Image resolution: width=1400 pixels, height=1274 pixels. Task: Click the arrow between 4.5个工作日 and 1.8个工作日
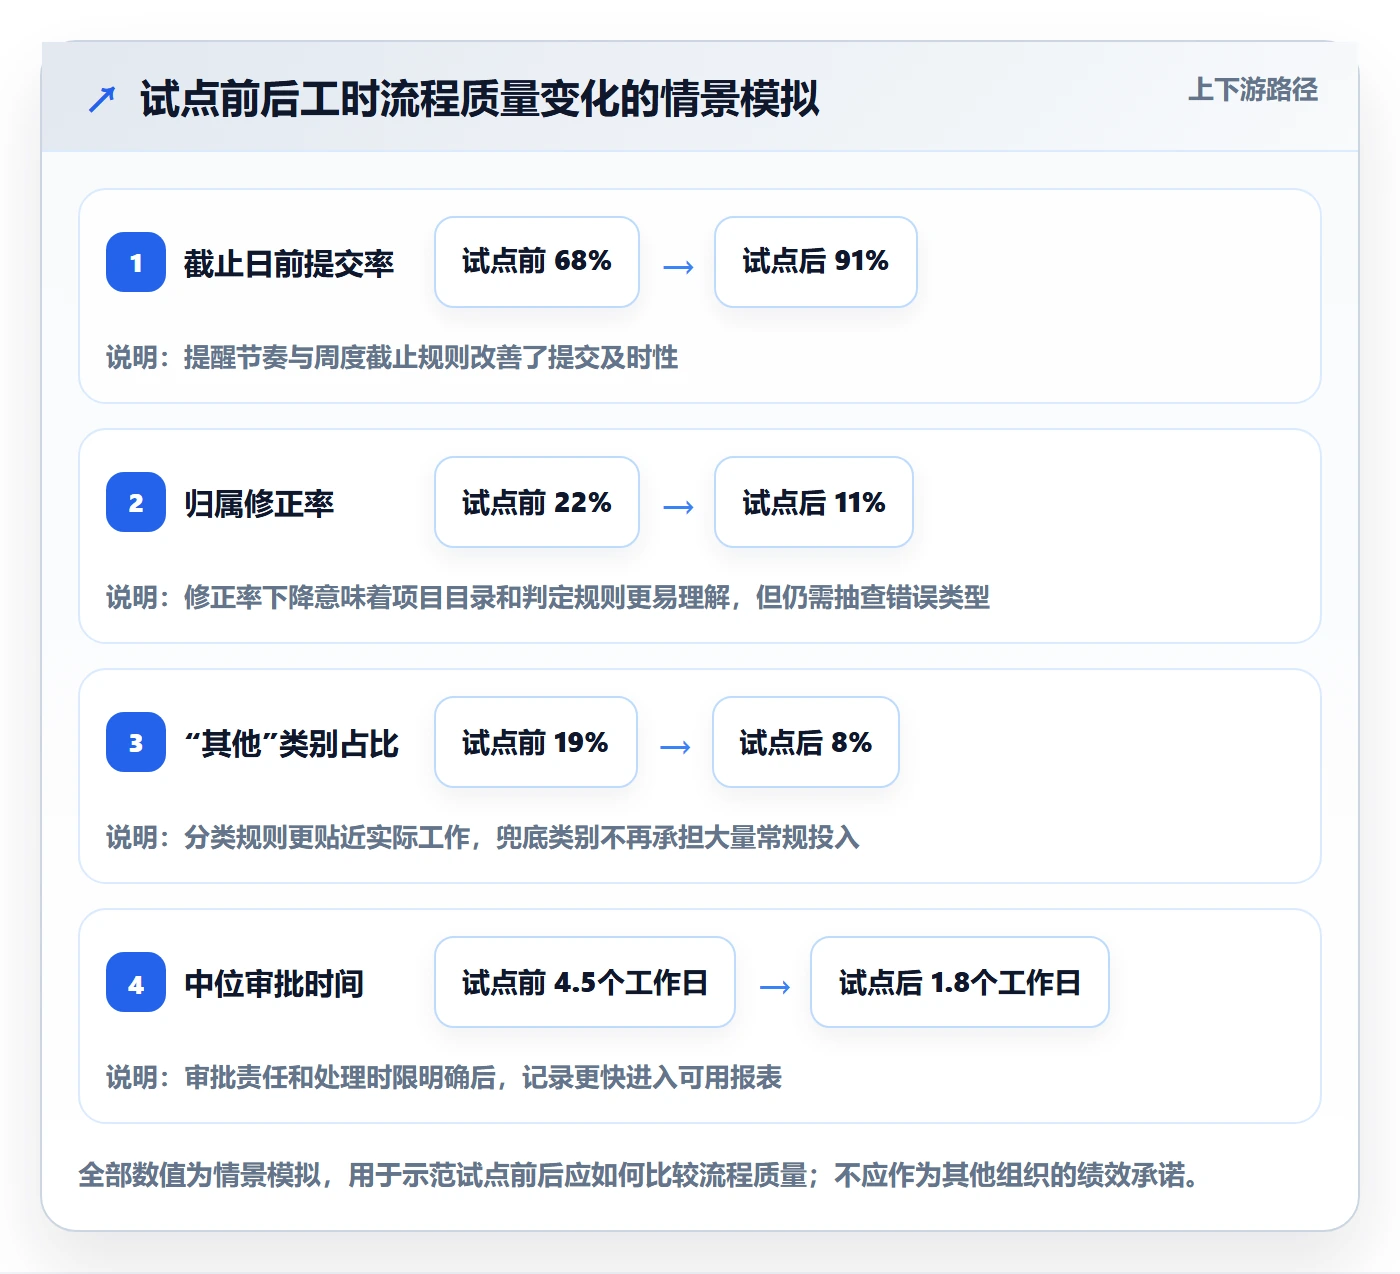pos(775,987)
